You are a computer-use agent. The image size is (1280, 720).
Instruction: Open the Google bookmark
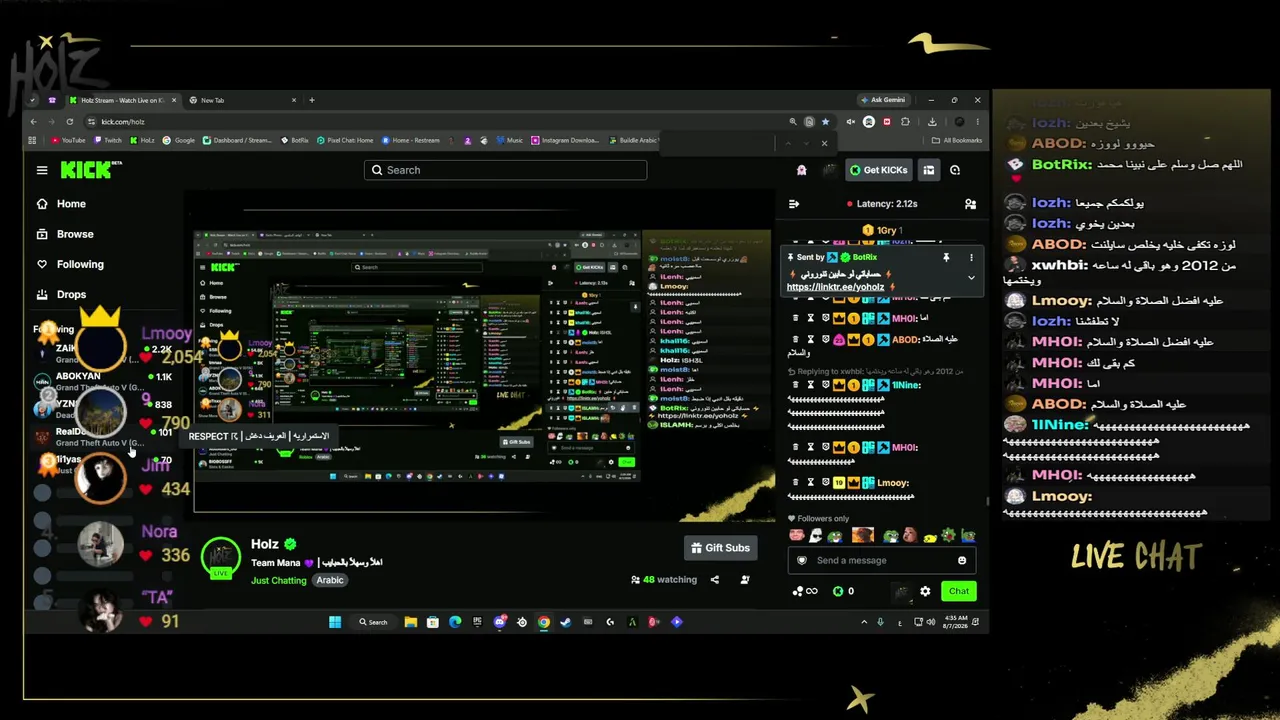point(179,141)
